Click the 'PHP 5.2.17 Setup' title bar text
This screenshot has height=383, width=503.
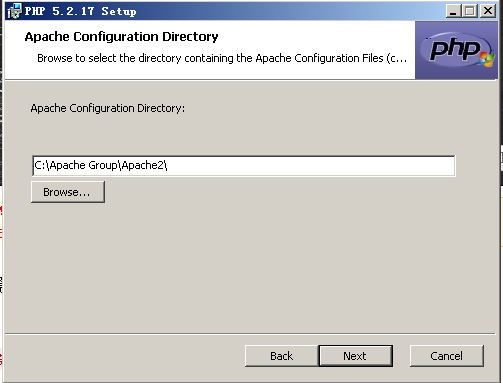(x=80, y=11)
